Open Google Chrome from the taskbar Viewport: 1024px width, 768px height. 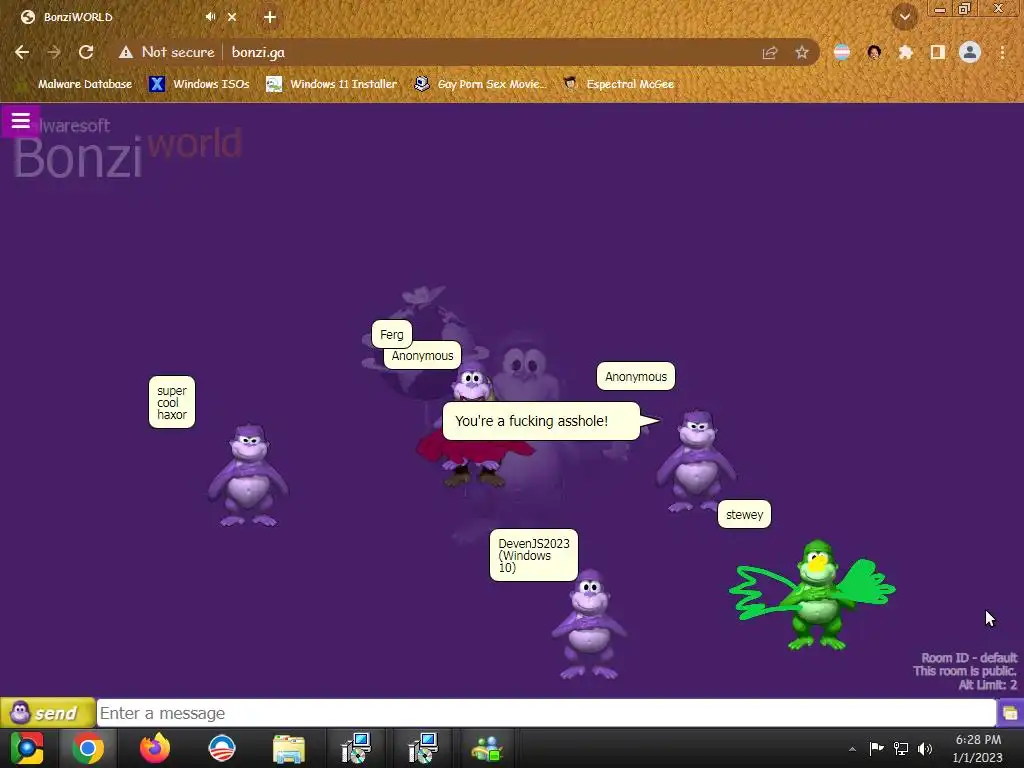pyautogui.click(x=88, y=748)
